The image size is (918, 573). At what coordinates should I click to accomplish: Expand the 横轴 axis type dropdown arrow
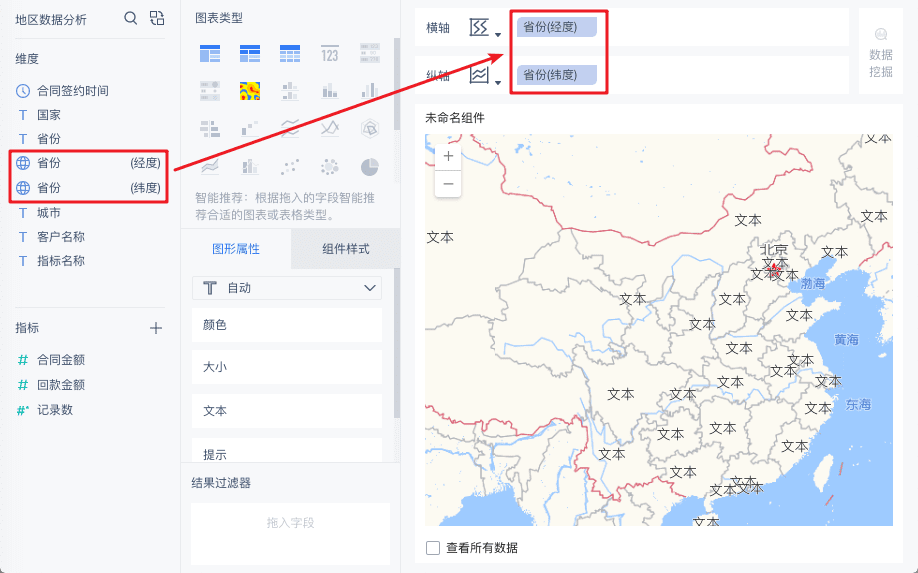coord(498,35)
